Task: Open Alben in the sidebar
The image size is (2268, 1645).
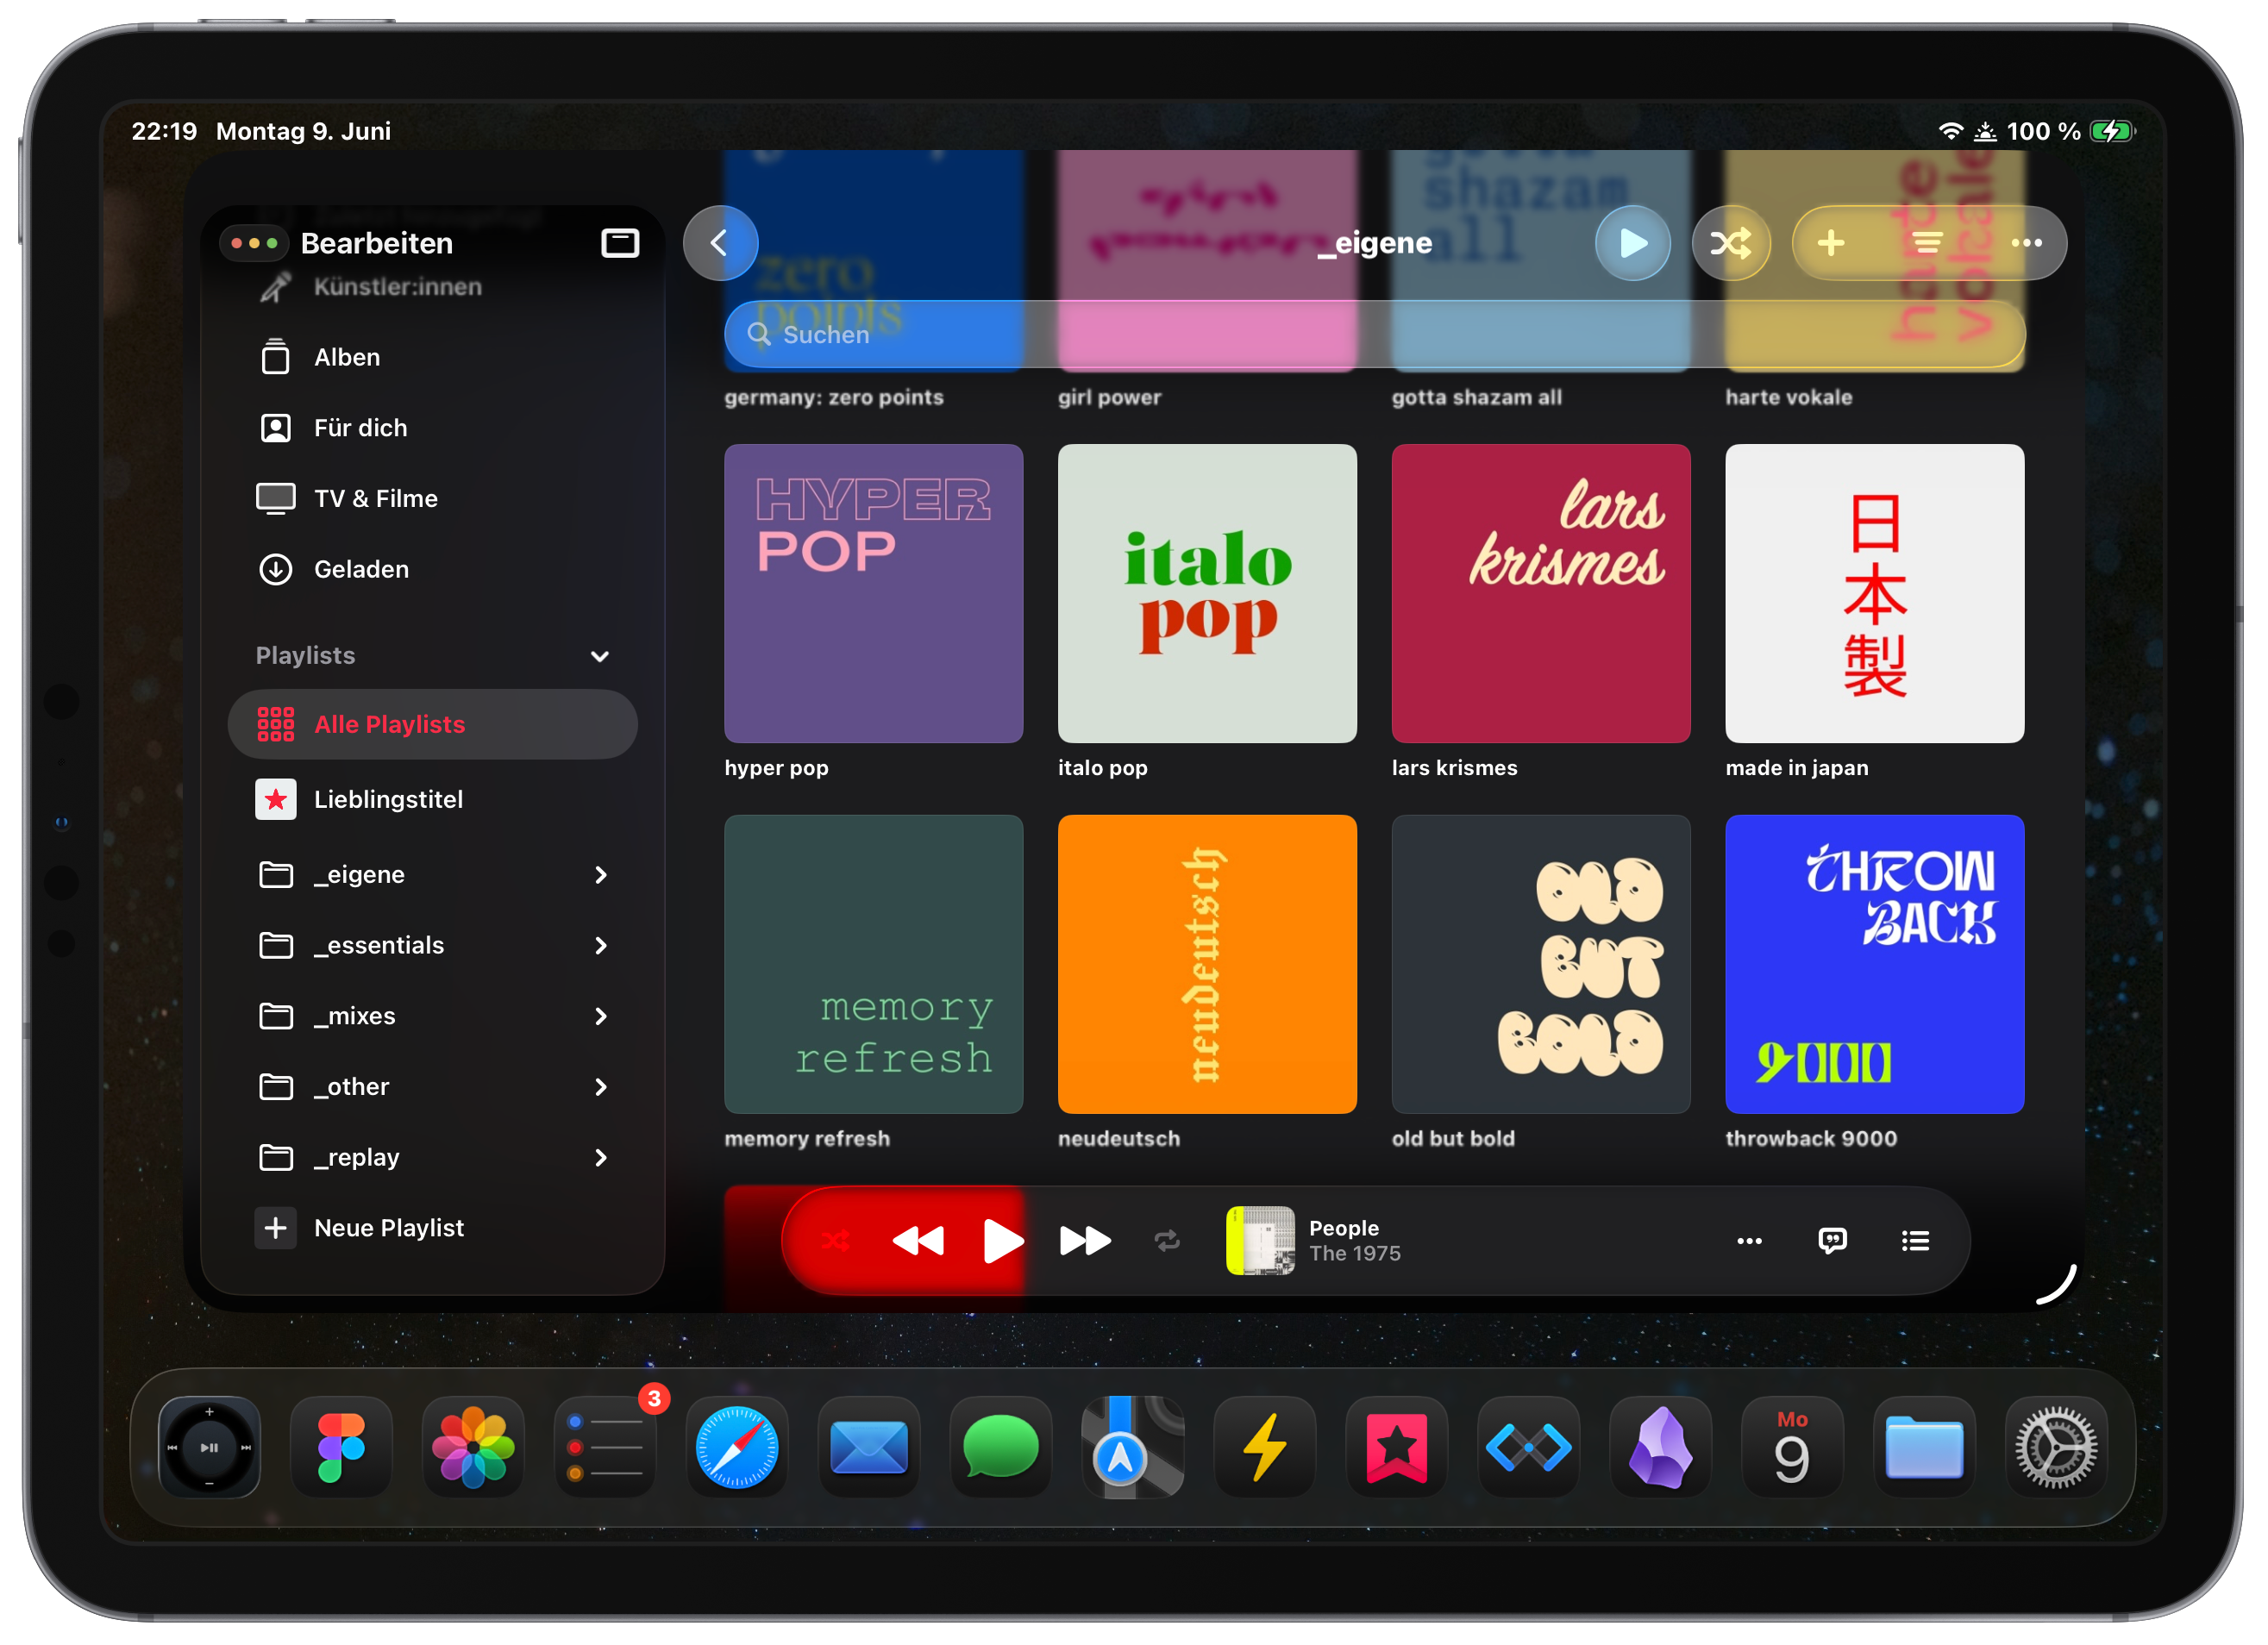Action: (432, 358)
